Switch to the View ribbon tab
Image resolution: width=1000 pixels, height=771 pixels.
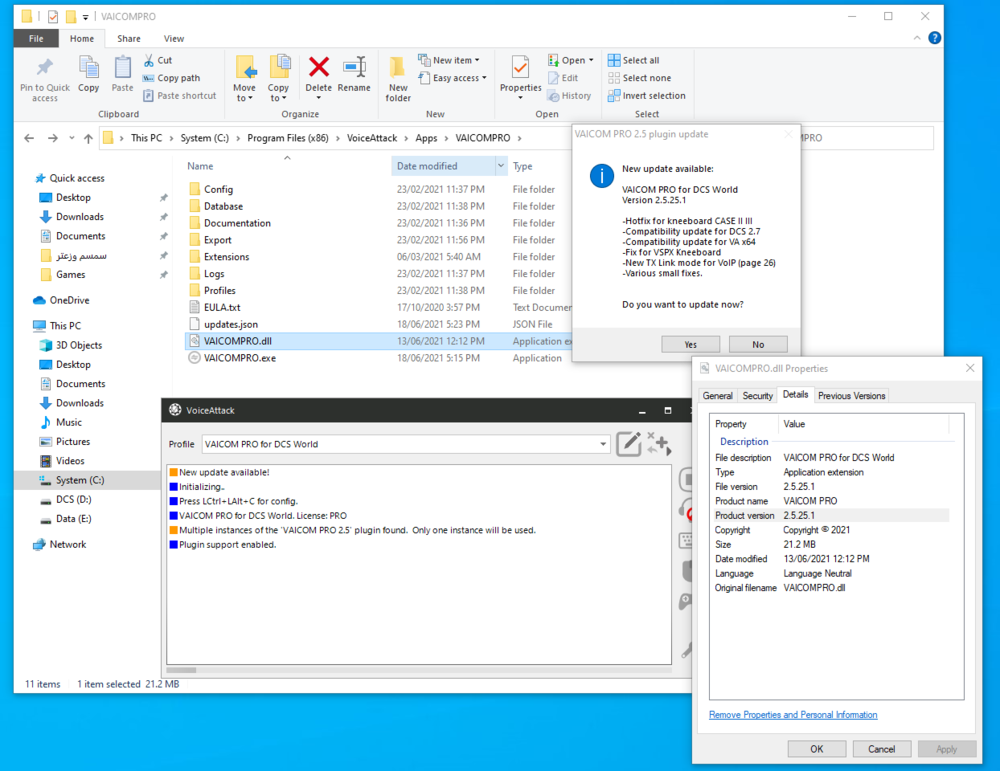tap(173, 38)
